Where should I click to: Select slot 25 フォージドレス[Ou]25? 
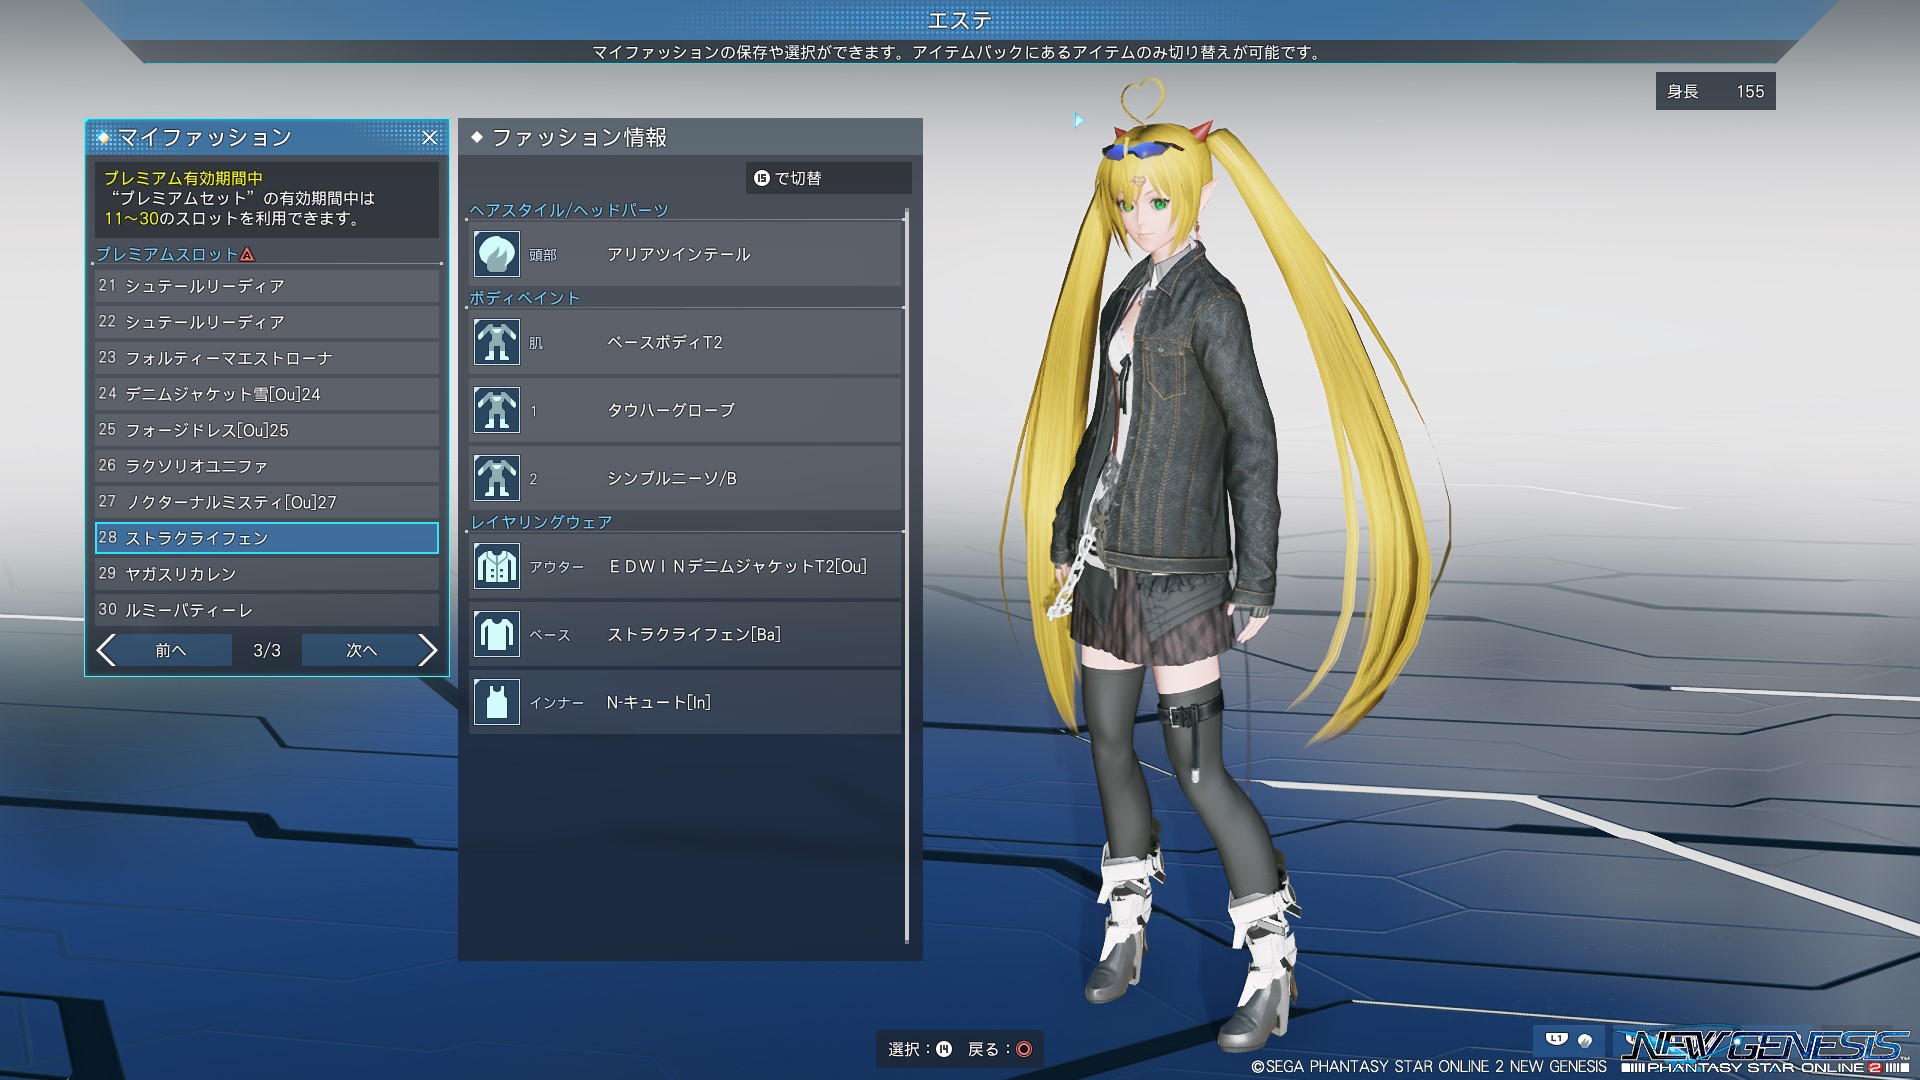[267, 430]
